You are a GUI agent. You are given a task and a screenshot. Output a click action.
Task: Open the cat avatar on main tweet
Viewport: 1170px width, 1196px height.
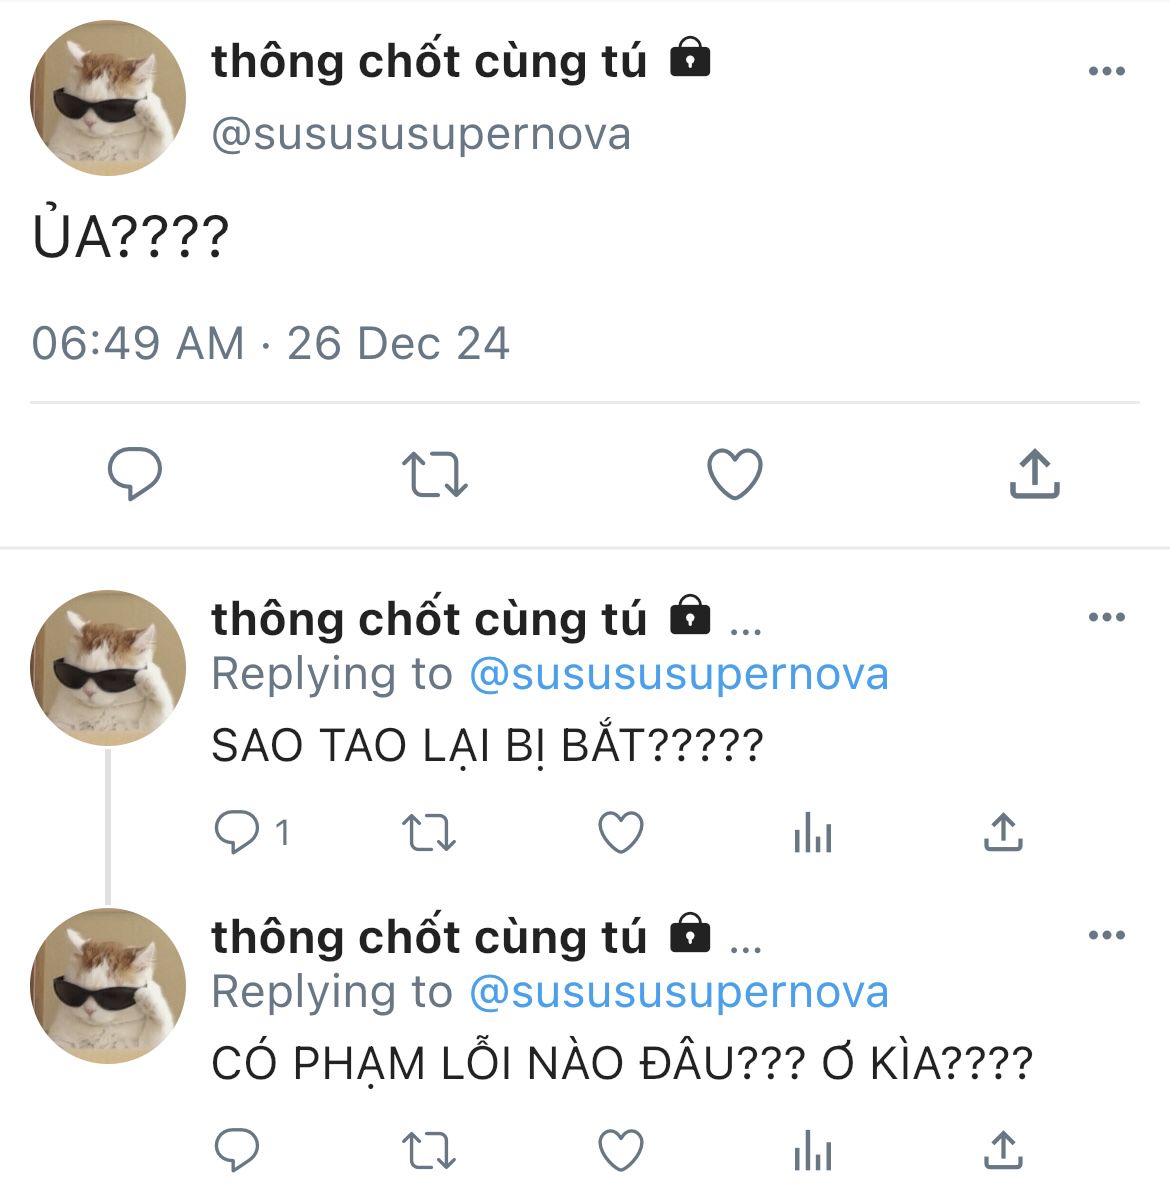(108, 98)
